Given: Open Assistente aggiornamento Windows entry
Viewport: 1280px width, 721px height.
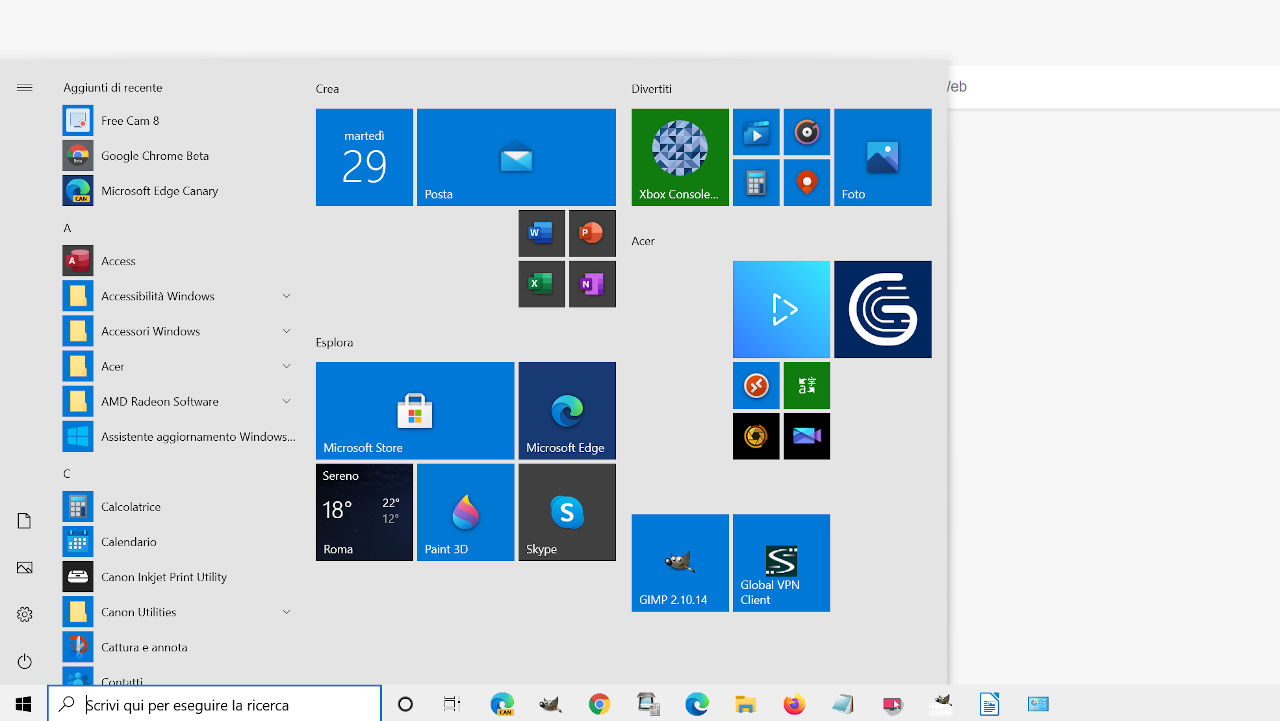Looking at the screenshot, I should [179, 437].
